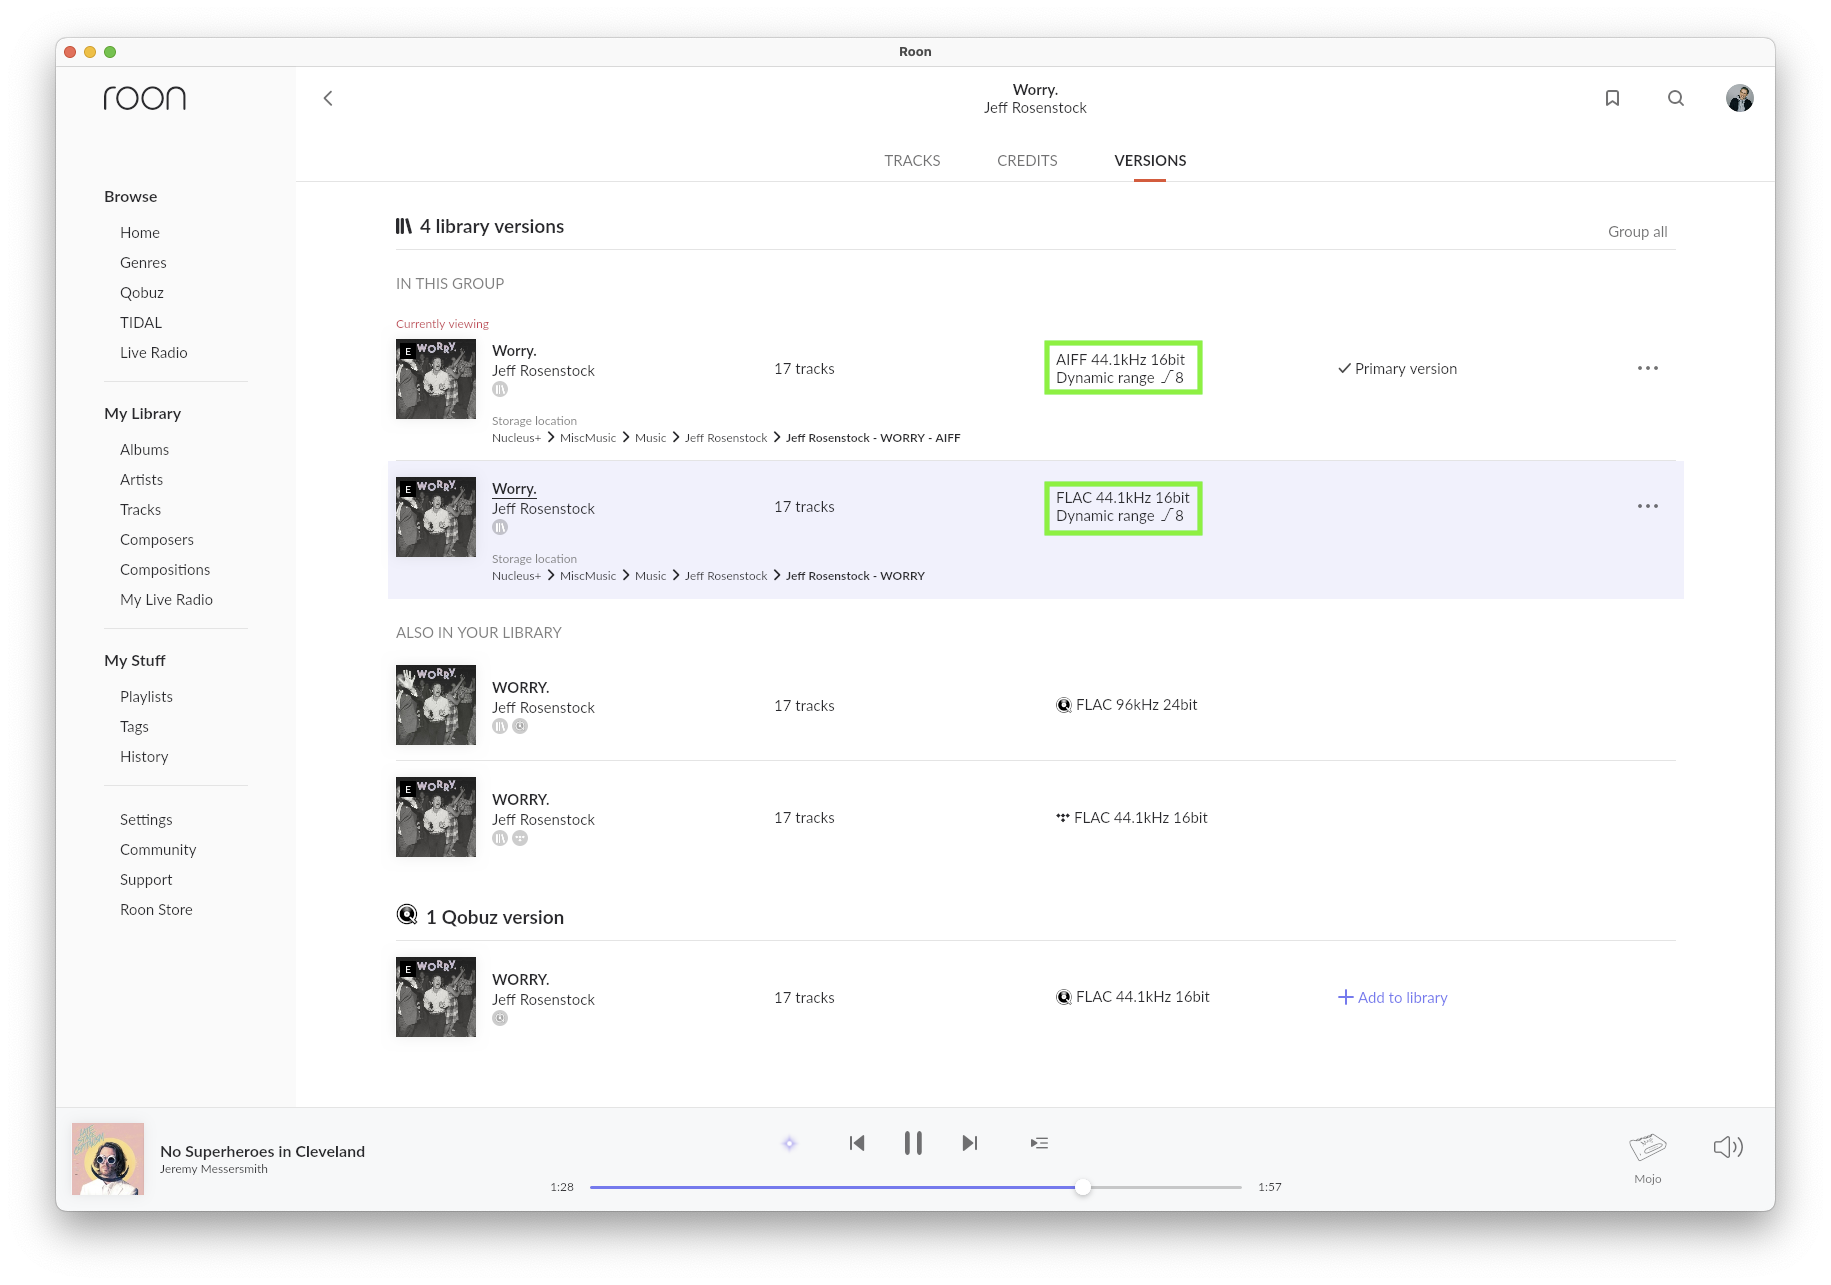This screenshot has height=1285, width=1831.
Task: Open the user profile avatar
Action: pos(1740,98)
